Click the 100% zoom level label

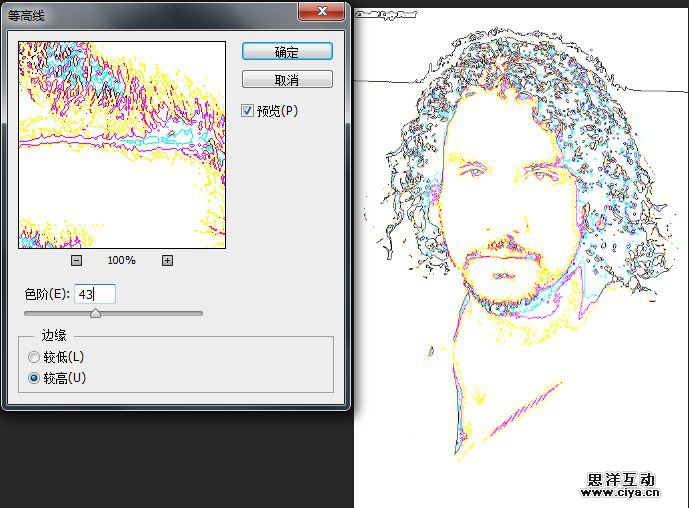[x=121, y=260]
